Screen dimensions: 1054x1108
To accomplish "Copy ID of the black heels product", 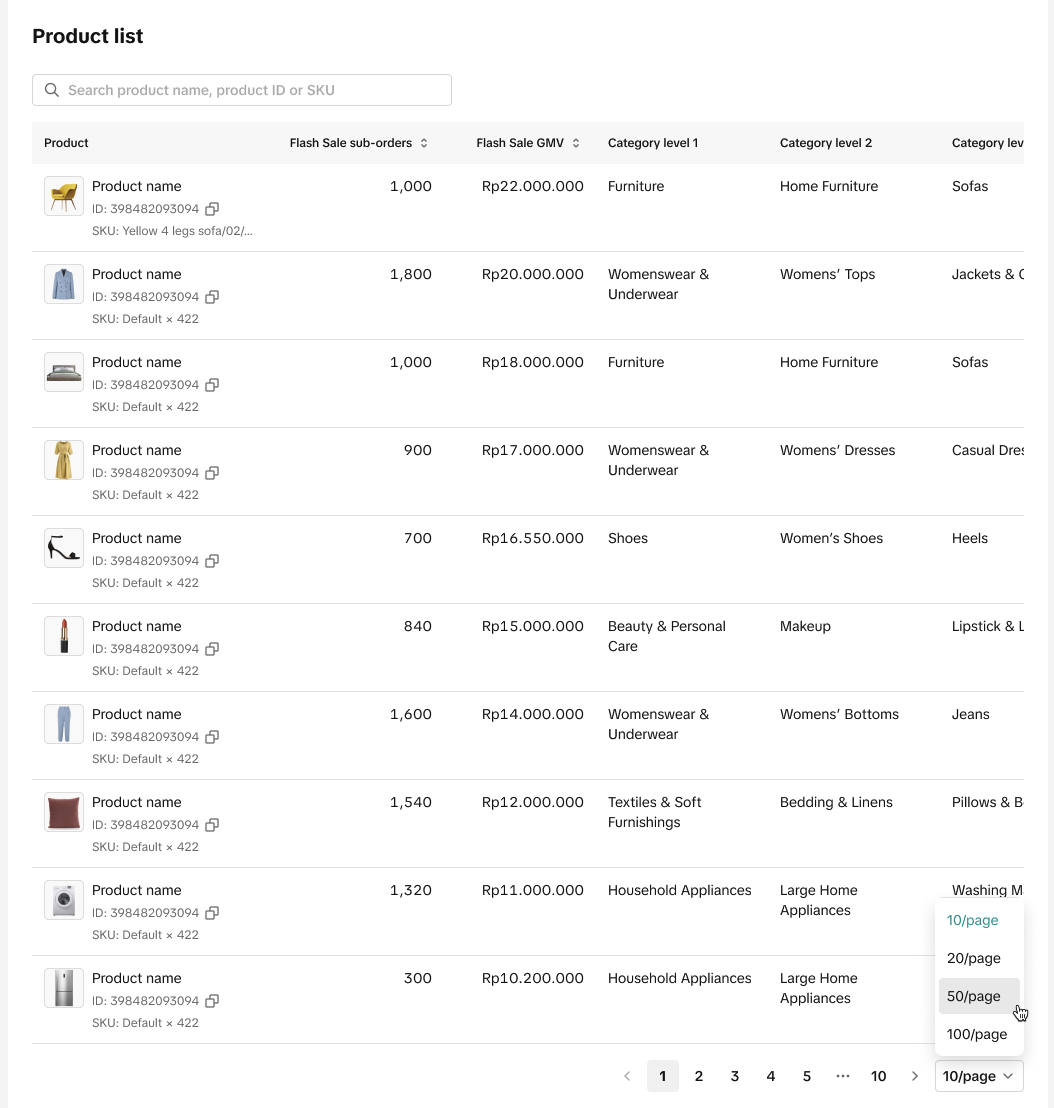I will click(x=212, y=561).
